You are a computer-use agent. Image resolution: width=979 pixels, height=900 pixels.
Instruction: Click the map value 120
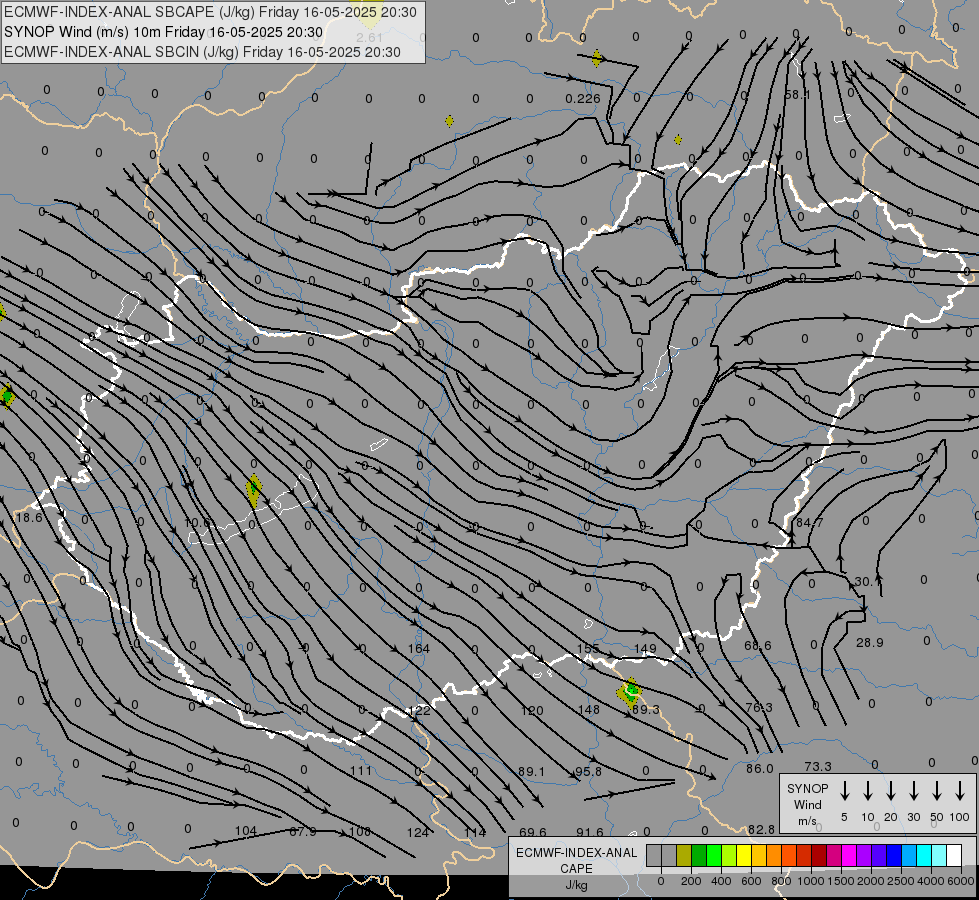tap(532, 711)
